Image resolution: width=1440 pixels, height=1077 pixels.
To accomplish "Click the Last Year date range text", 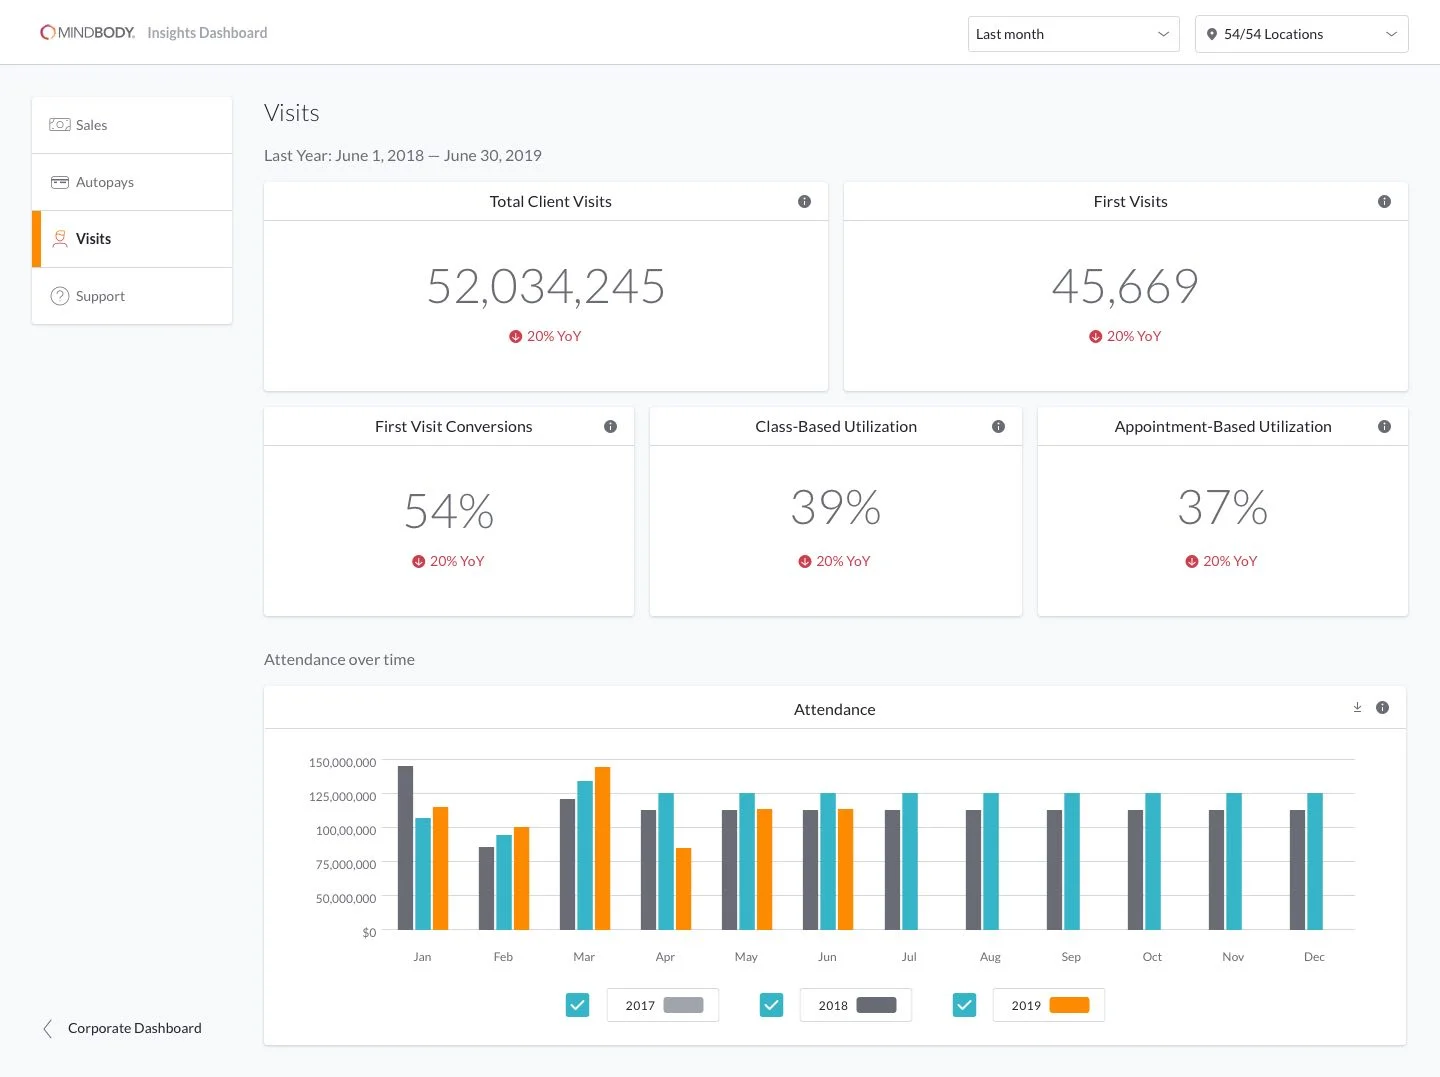I will [x=403, y=156].
